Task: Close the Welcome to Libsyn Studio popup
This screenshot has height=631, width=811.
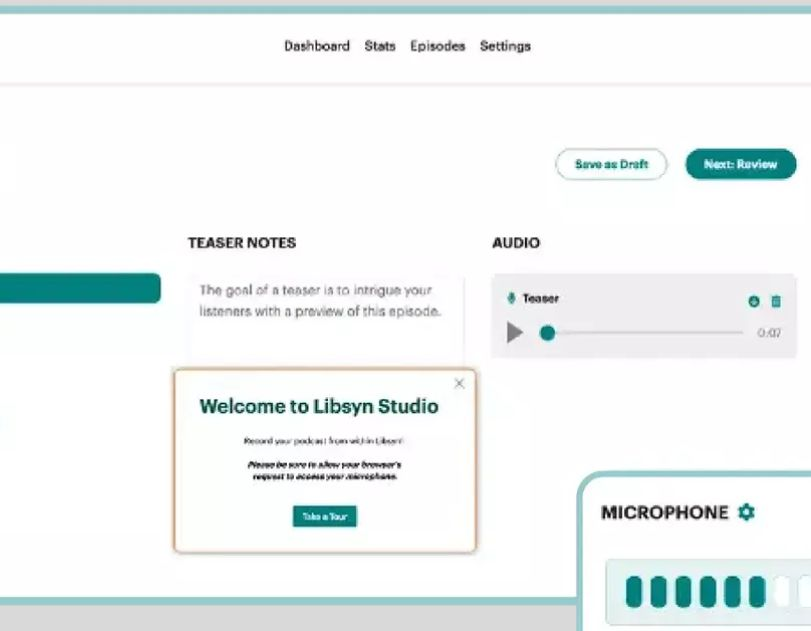Action: pyautogui.click(x=459, y=383)
